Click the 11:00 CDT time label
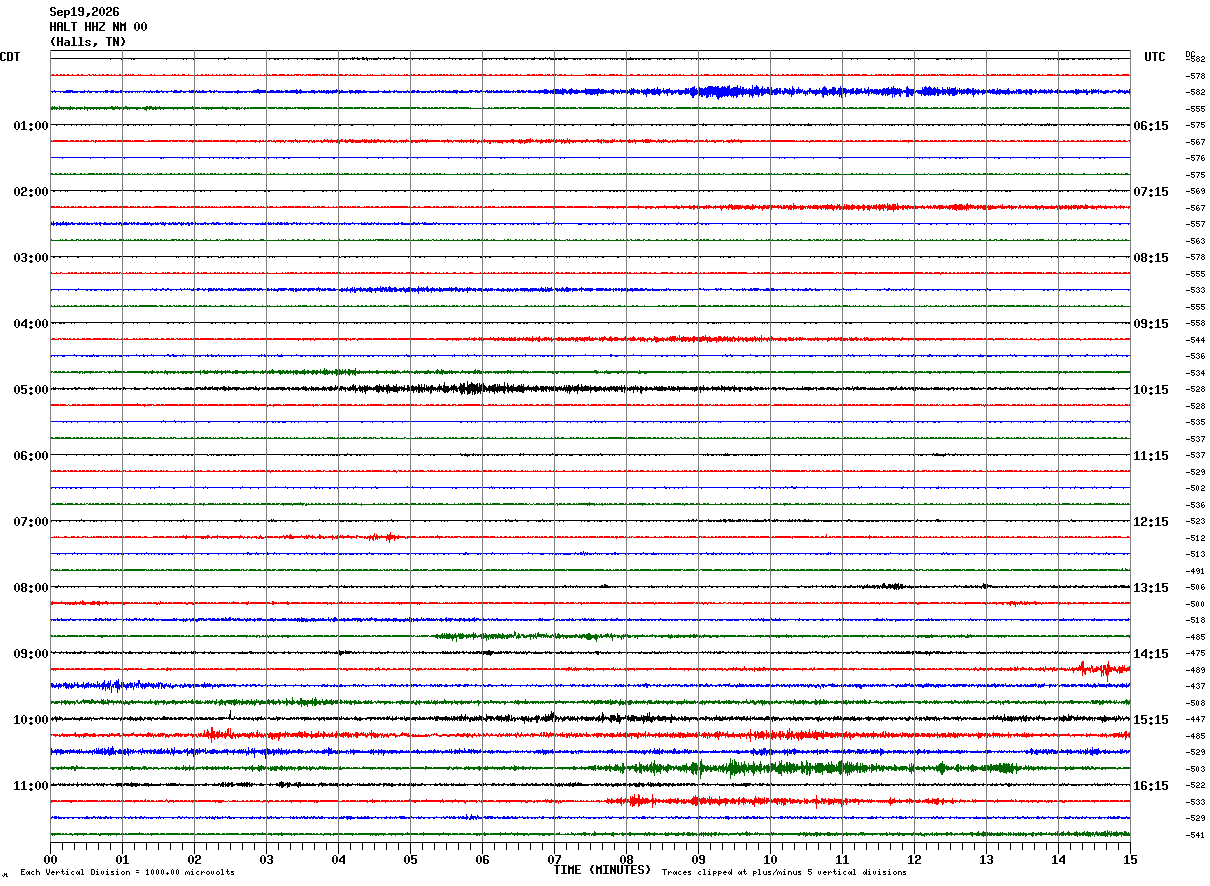This screenshot has width=1210, height=886. (31, 786)
